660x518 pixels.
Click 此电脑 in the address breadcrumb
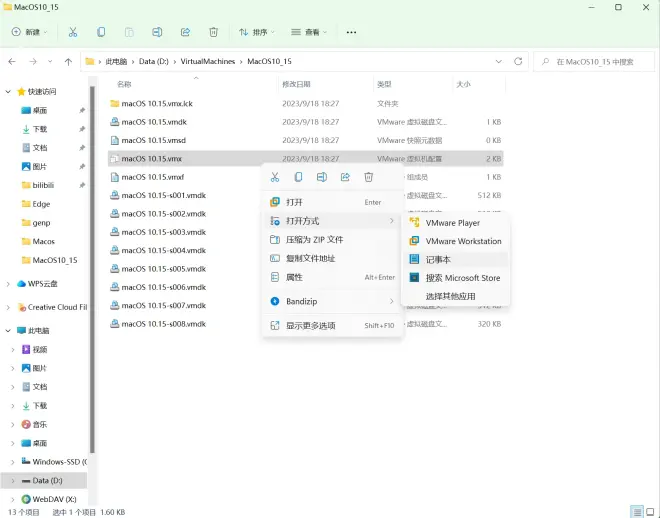[116, 61]
